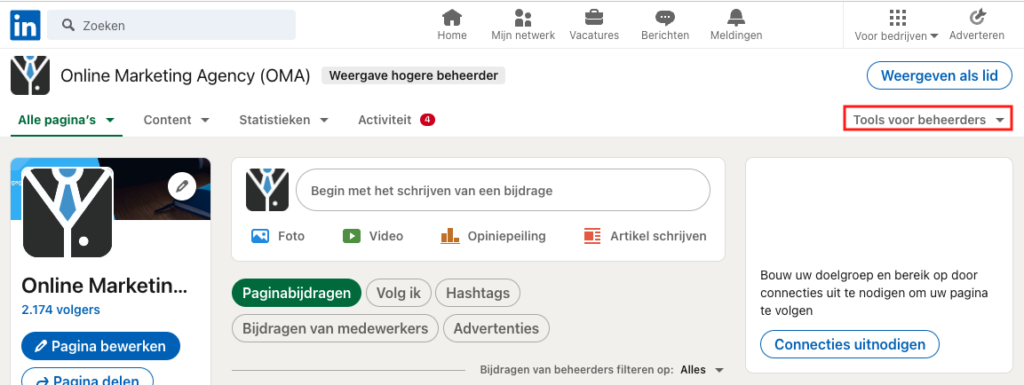Edit cover image via pencil icon
1024x385 pixels.
point(182,187)
